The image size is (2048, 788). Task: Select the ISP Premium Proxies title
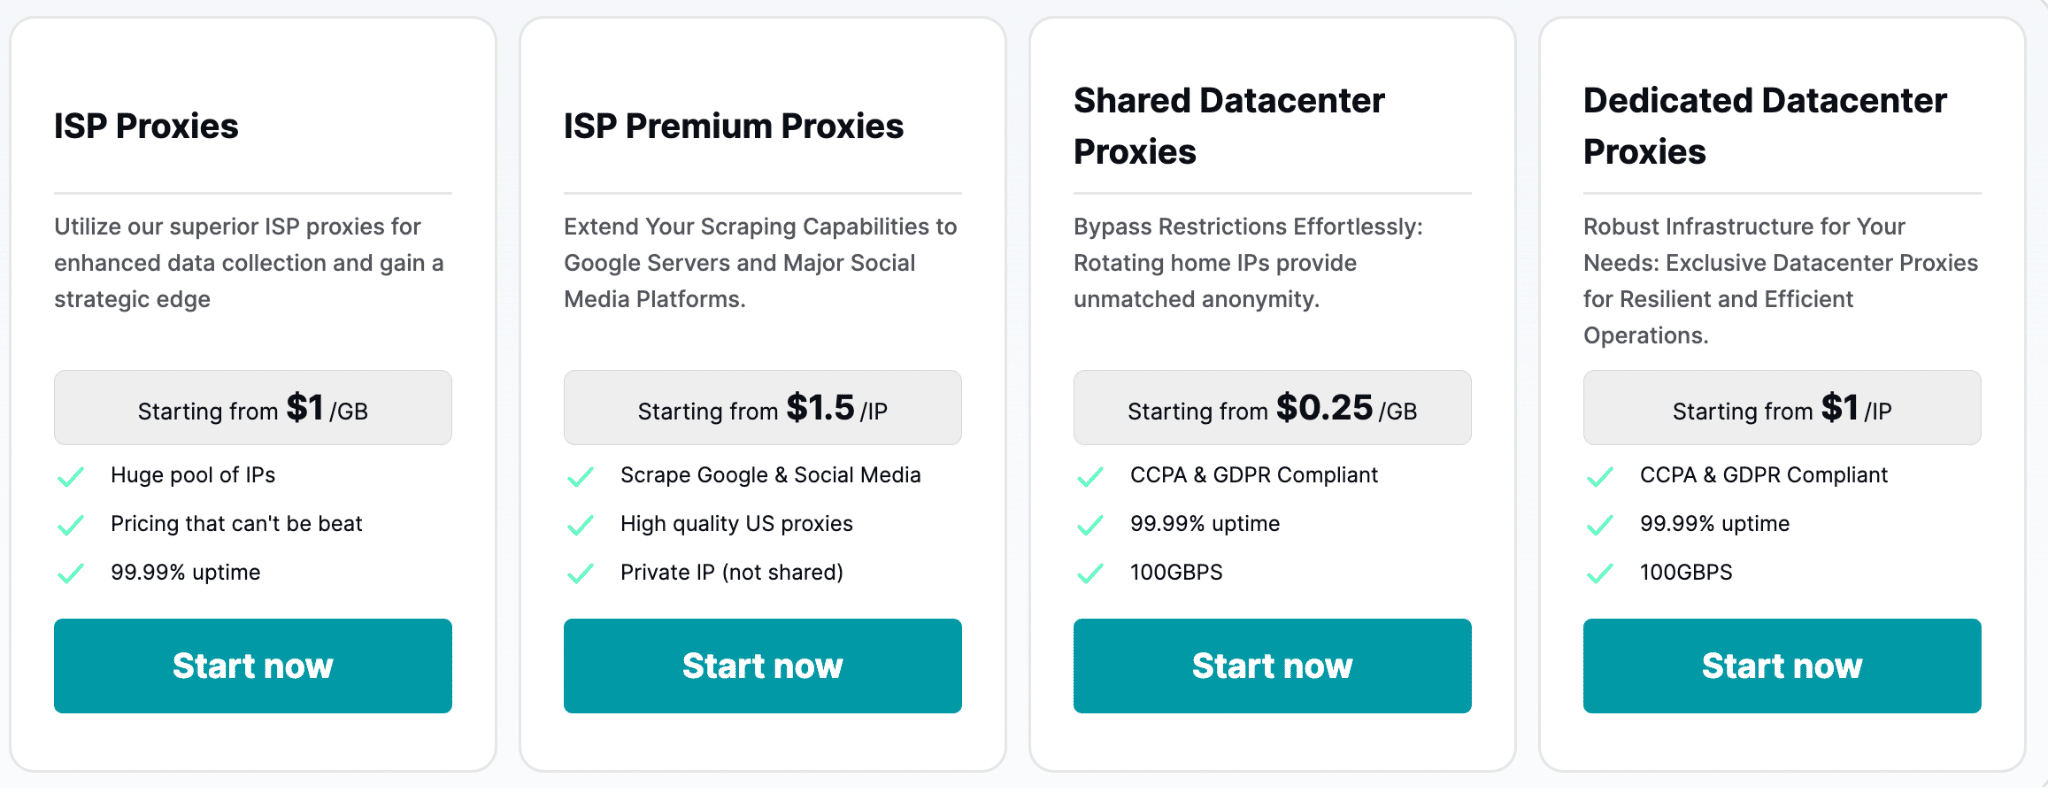point(734,126)
